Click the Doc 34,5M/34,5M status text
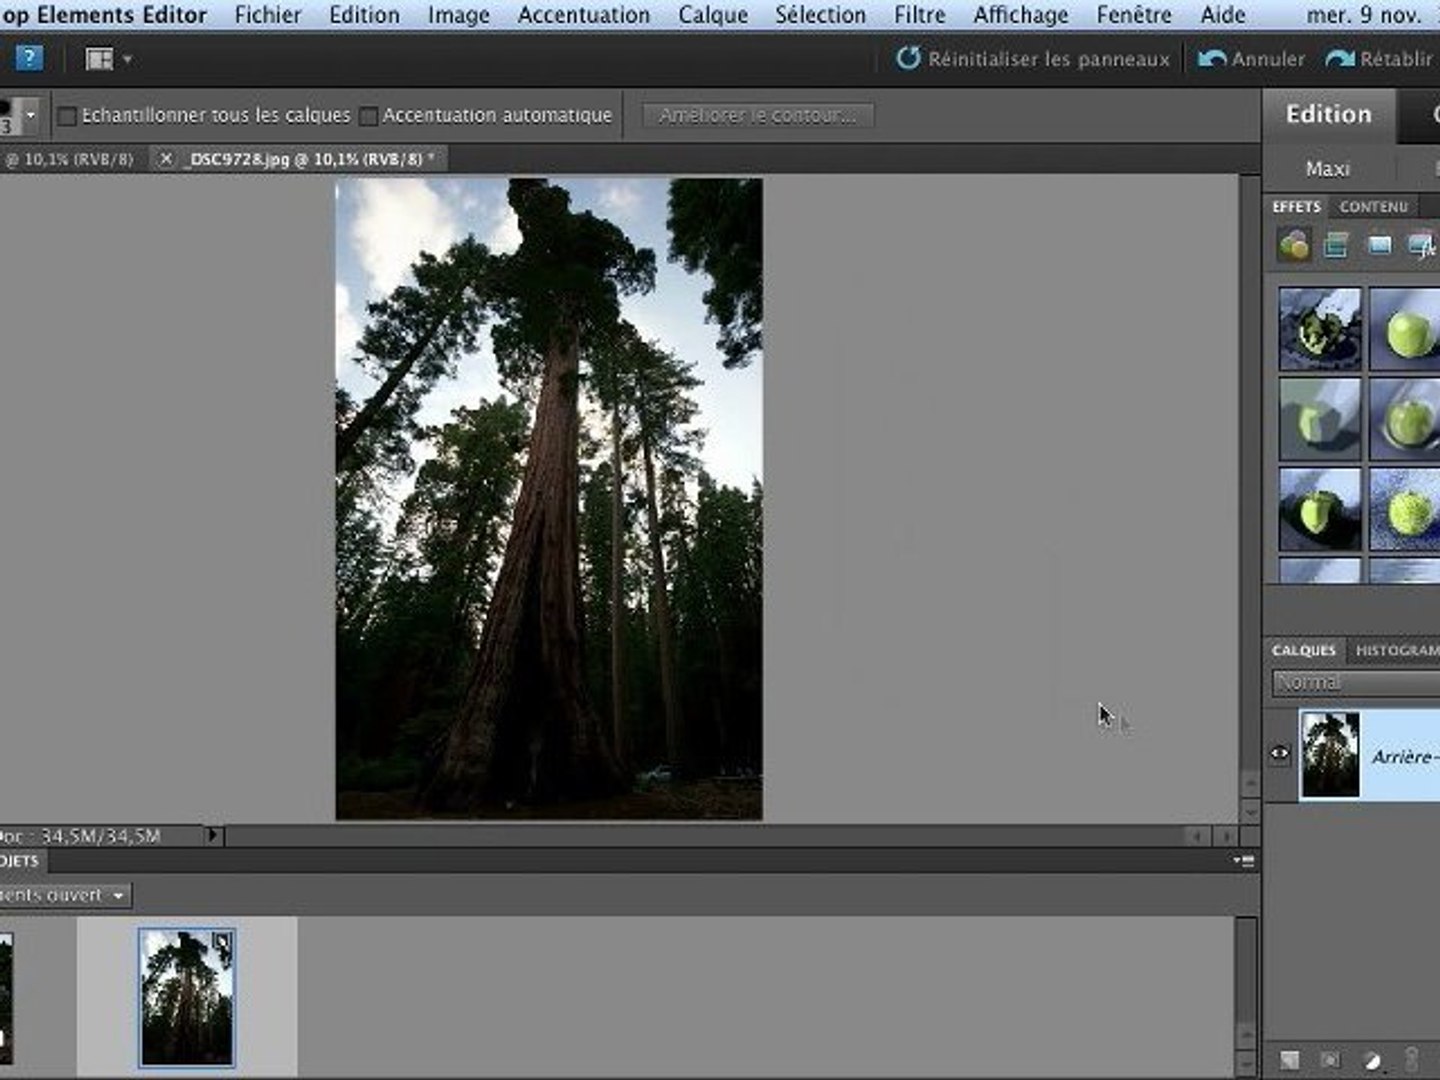The width and height of the screenshot is (1440, 1080). pyautogui.click(x=82, y=835)
